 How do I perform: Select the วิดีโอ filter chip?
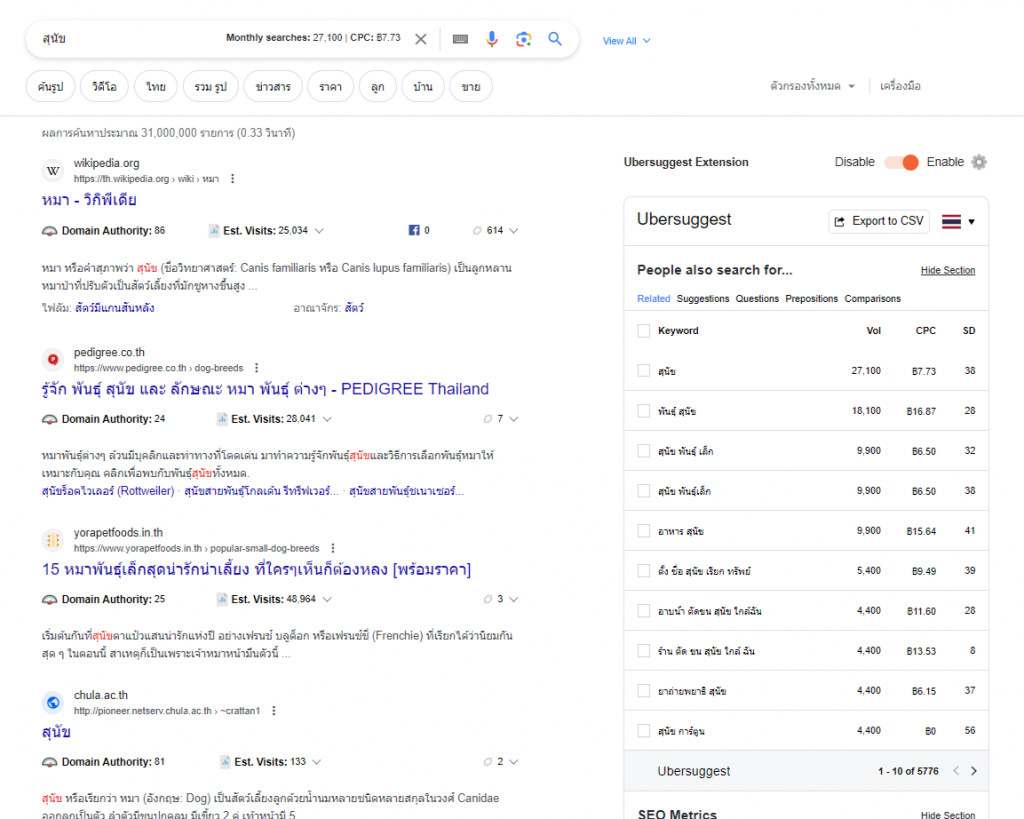[x=104, y=86]
